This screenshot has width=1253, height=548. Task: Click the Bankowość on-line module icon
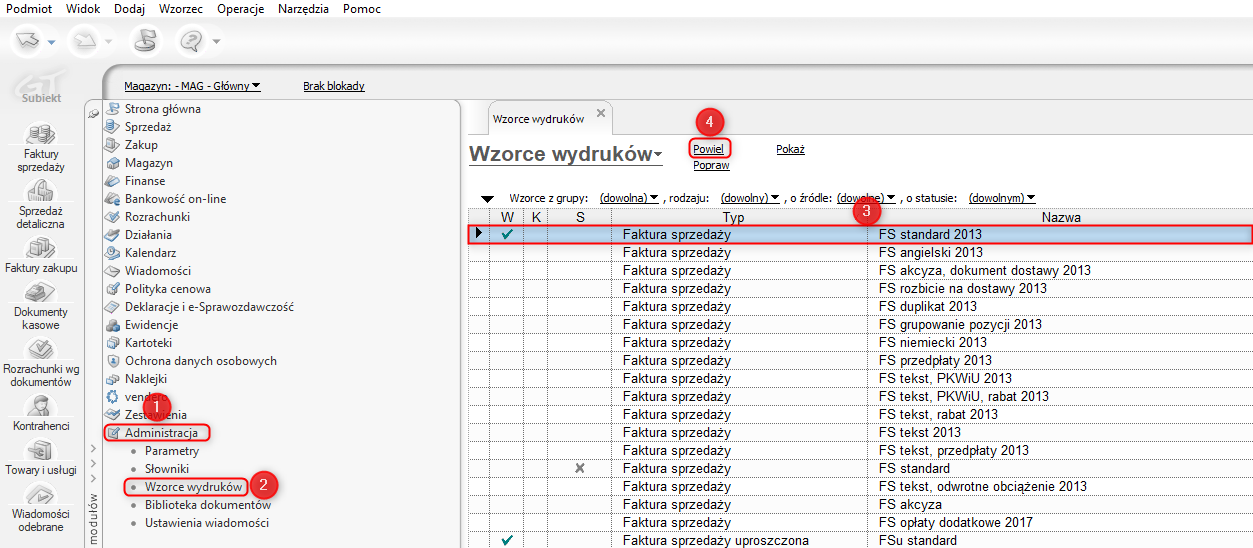pos(112,199)
